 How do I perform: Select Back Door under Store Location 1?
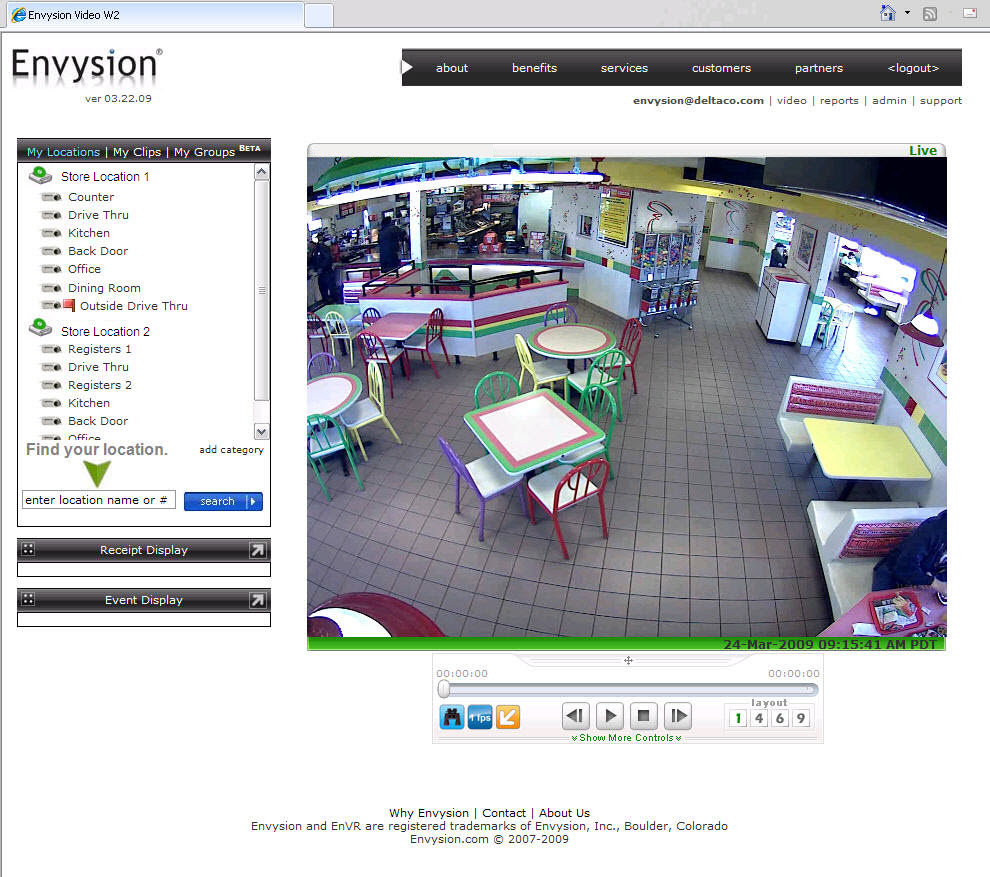[x=98, y=251]
